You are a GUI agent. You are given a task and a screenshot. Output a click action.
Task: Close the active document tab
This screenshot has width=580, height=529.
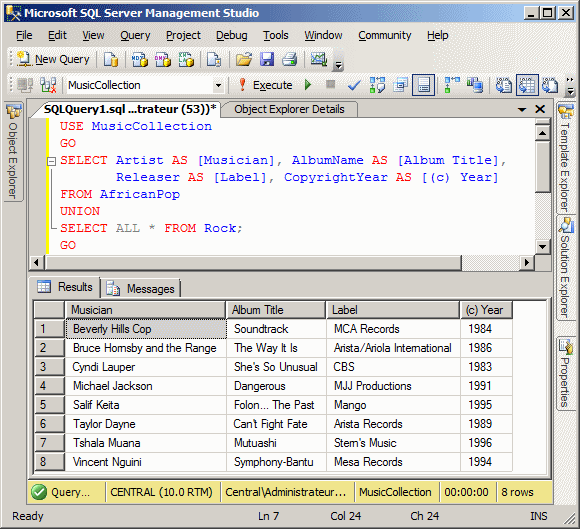point(540,109)
